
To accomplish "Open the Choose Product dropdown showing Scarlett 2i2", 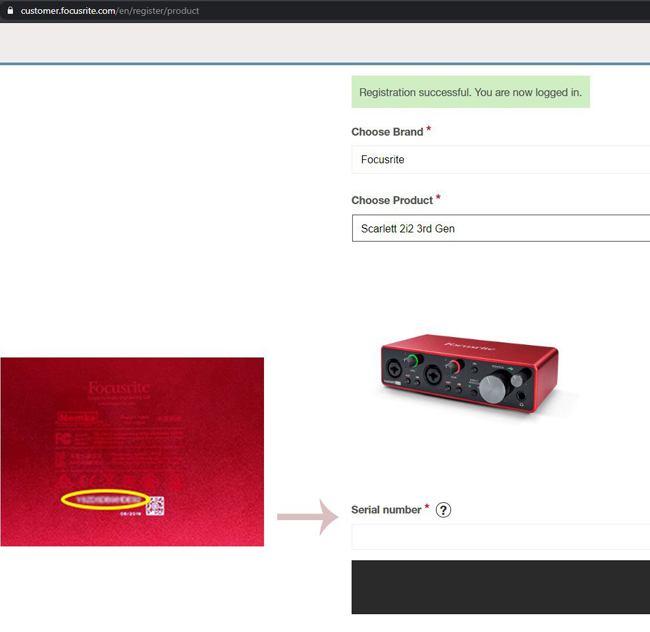I will (x=501, y=228).
